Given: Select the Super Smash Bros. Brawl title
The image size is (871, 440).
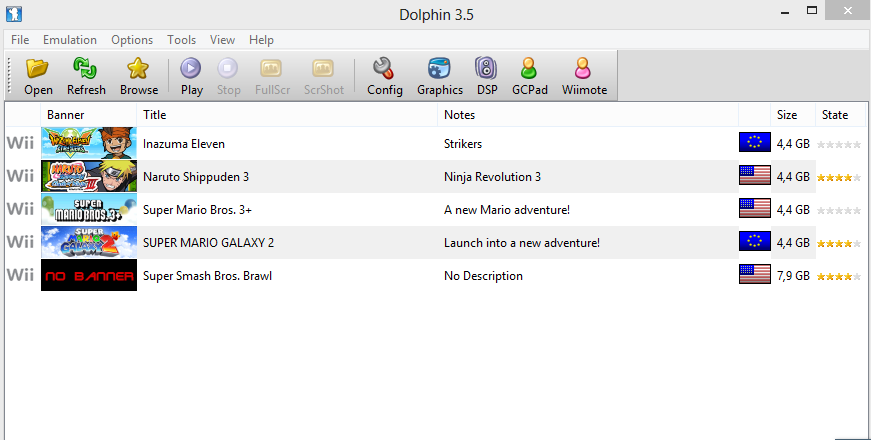Looking at the screenshot, I should [207, 276].
